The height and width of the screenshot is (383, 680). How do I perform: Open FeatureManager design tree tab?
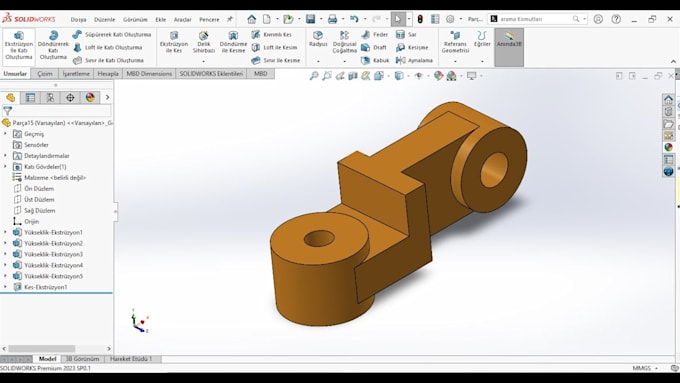10,98
